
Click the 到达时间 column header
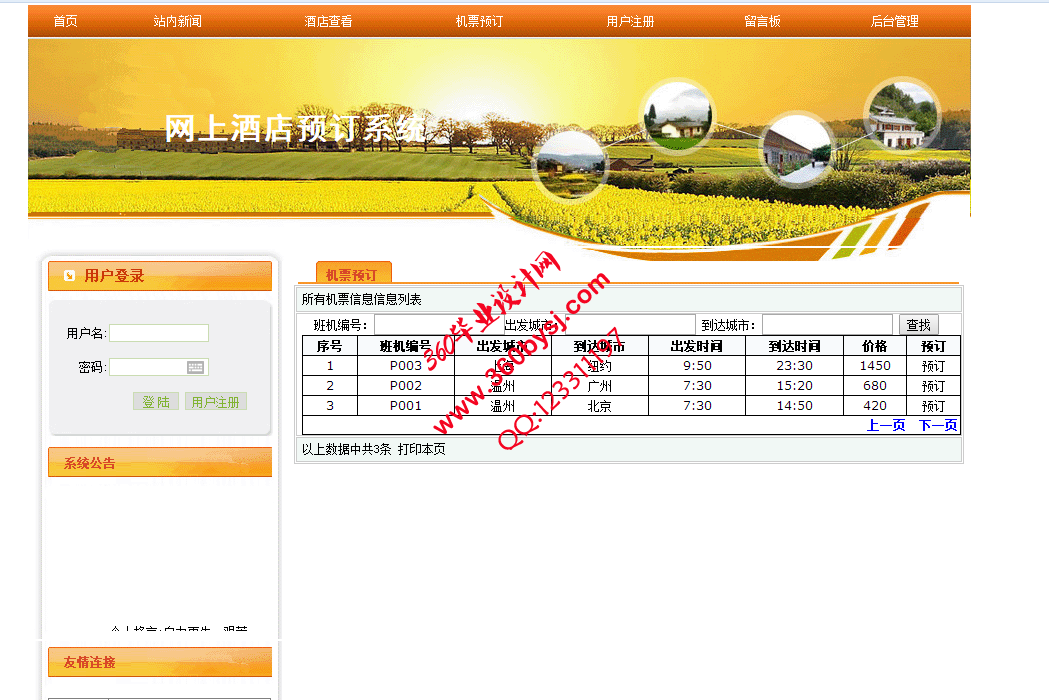(794, 346)
